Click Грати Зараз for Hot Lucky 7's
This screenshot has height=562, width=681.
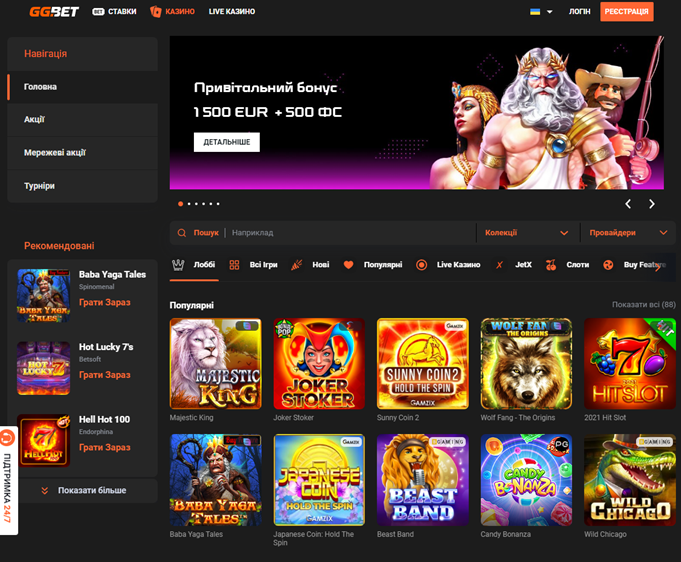click(105, 375)
